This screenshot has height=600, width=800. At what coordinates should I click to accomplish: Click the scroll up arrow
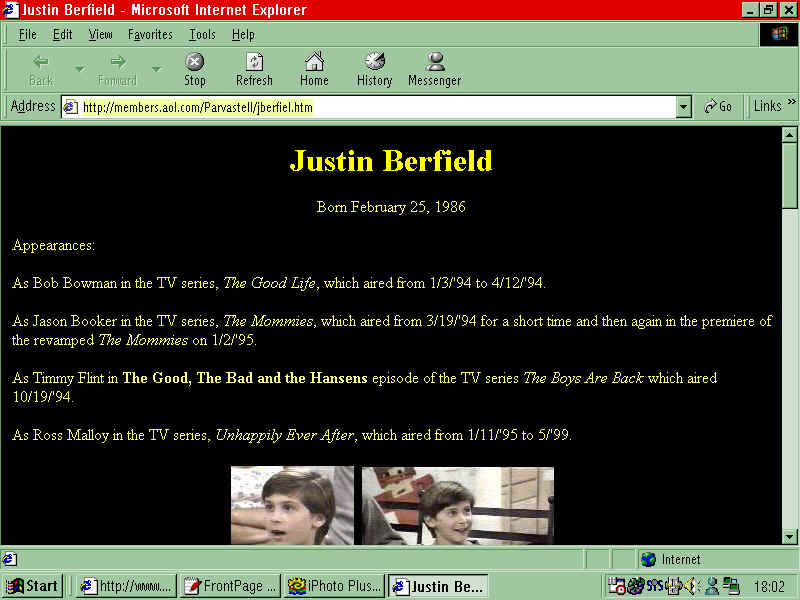[x=789, y=135]
